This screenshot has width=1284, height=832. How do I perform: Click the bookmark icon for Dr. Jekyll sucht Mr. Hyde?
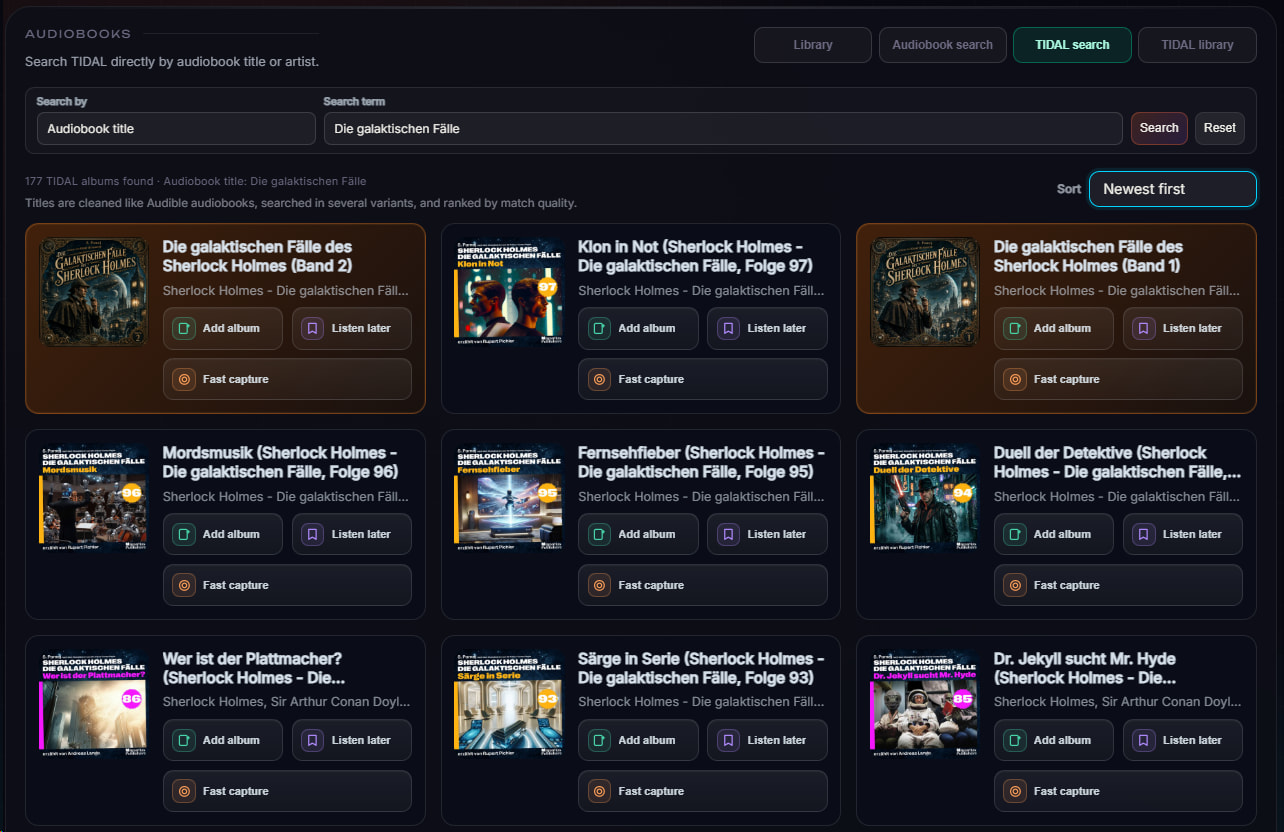pyautogui.click(x=1143, y=740)
